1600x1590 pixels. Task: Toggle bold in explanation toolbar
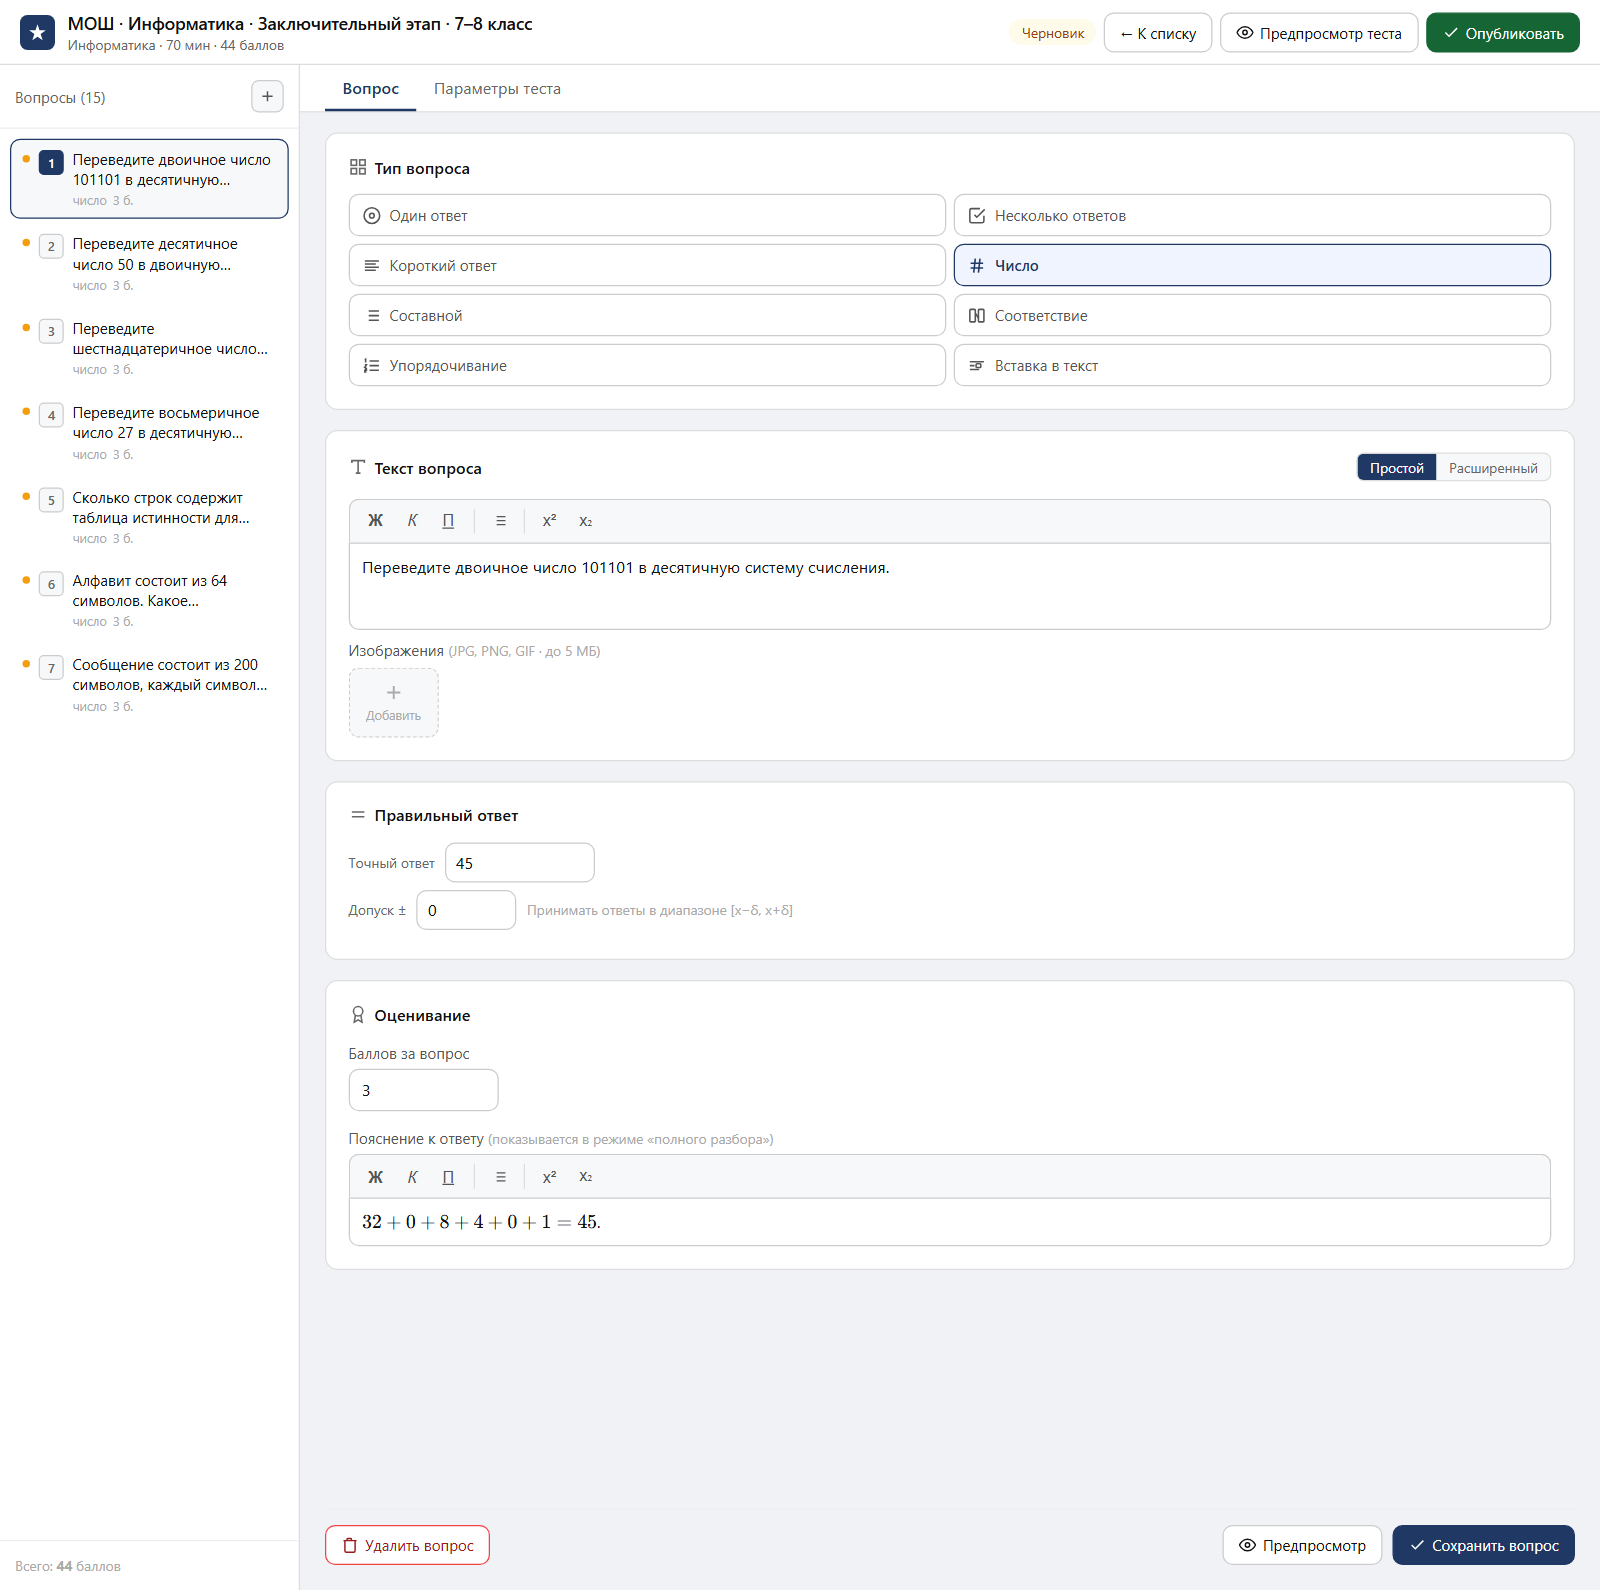coord(375,1177)
